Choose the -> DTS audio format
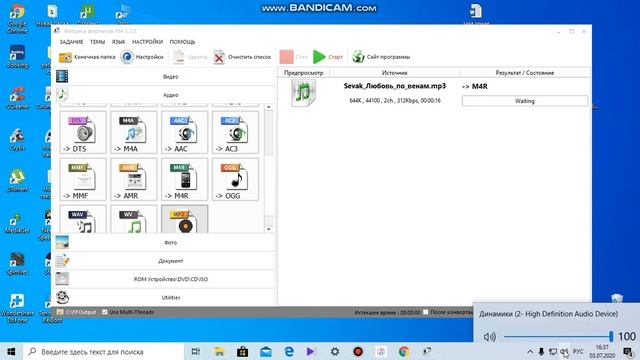Image resolution: width=640 pixels, height=360 pixels. 83,133
